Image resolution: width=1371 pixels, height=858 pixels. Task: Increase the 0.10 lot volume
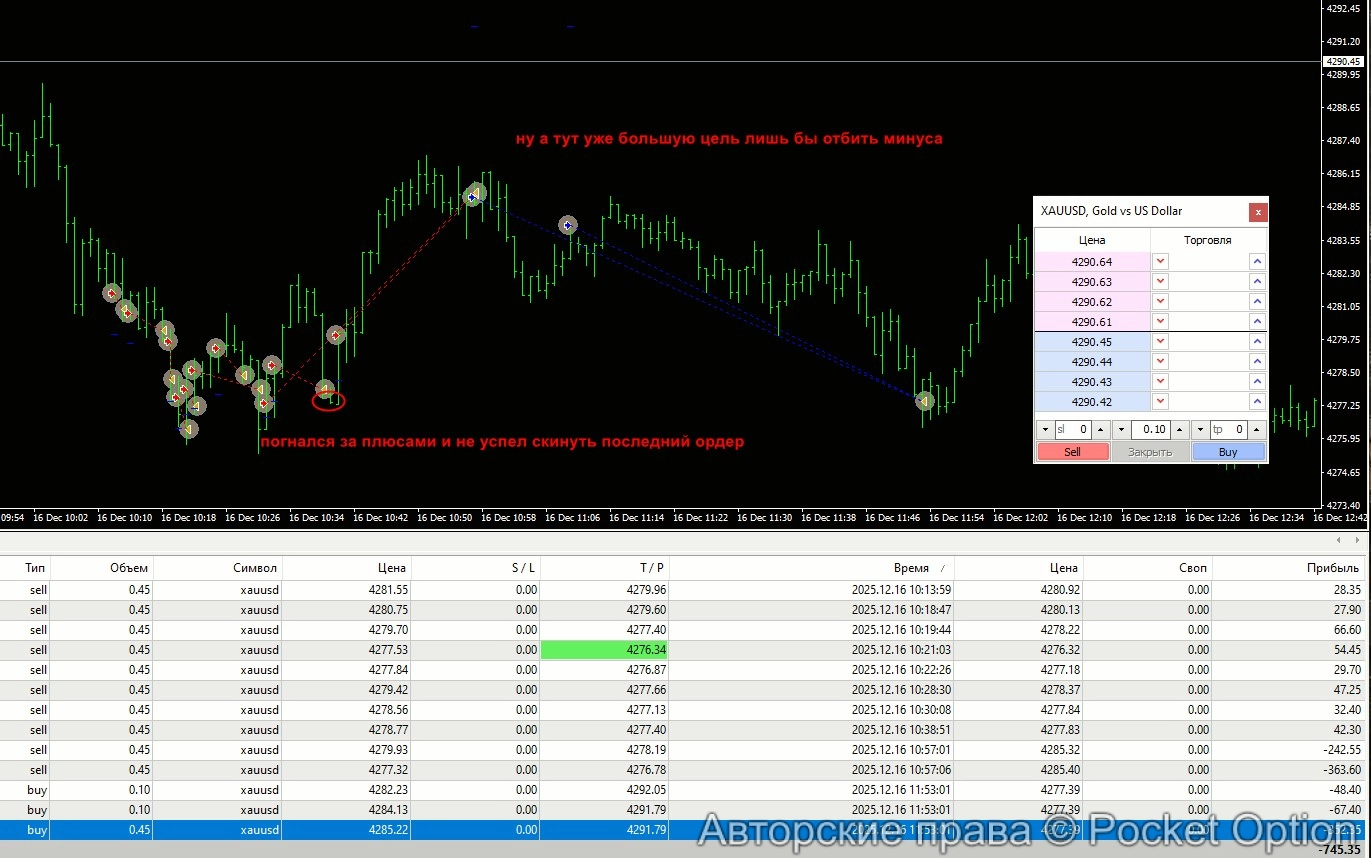(x=1178, y=430)
